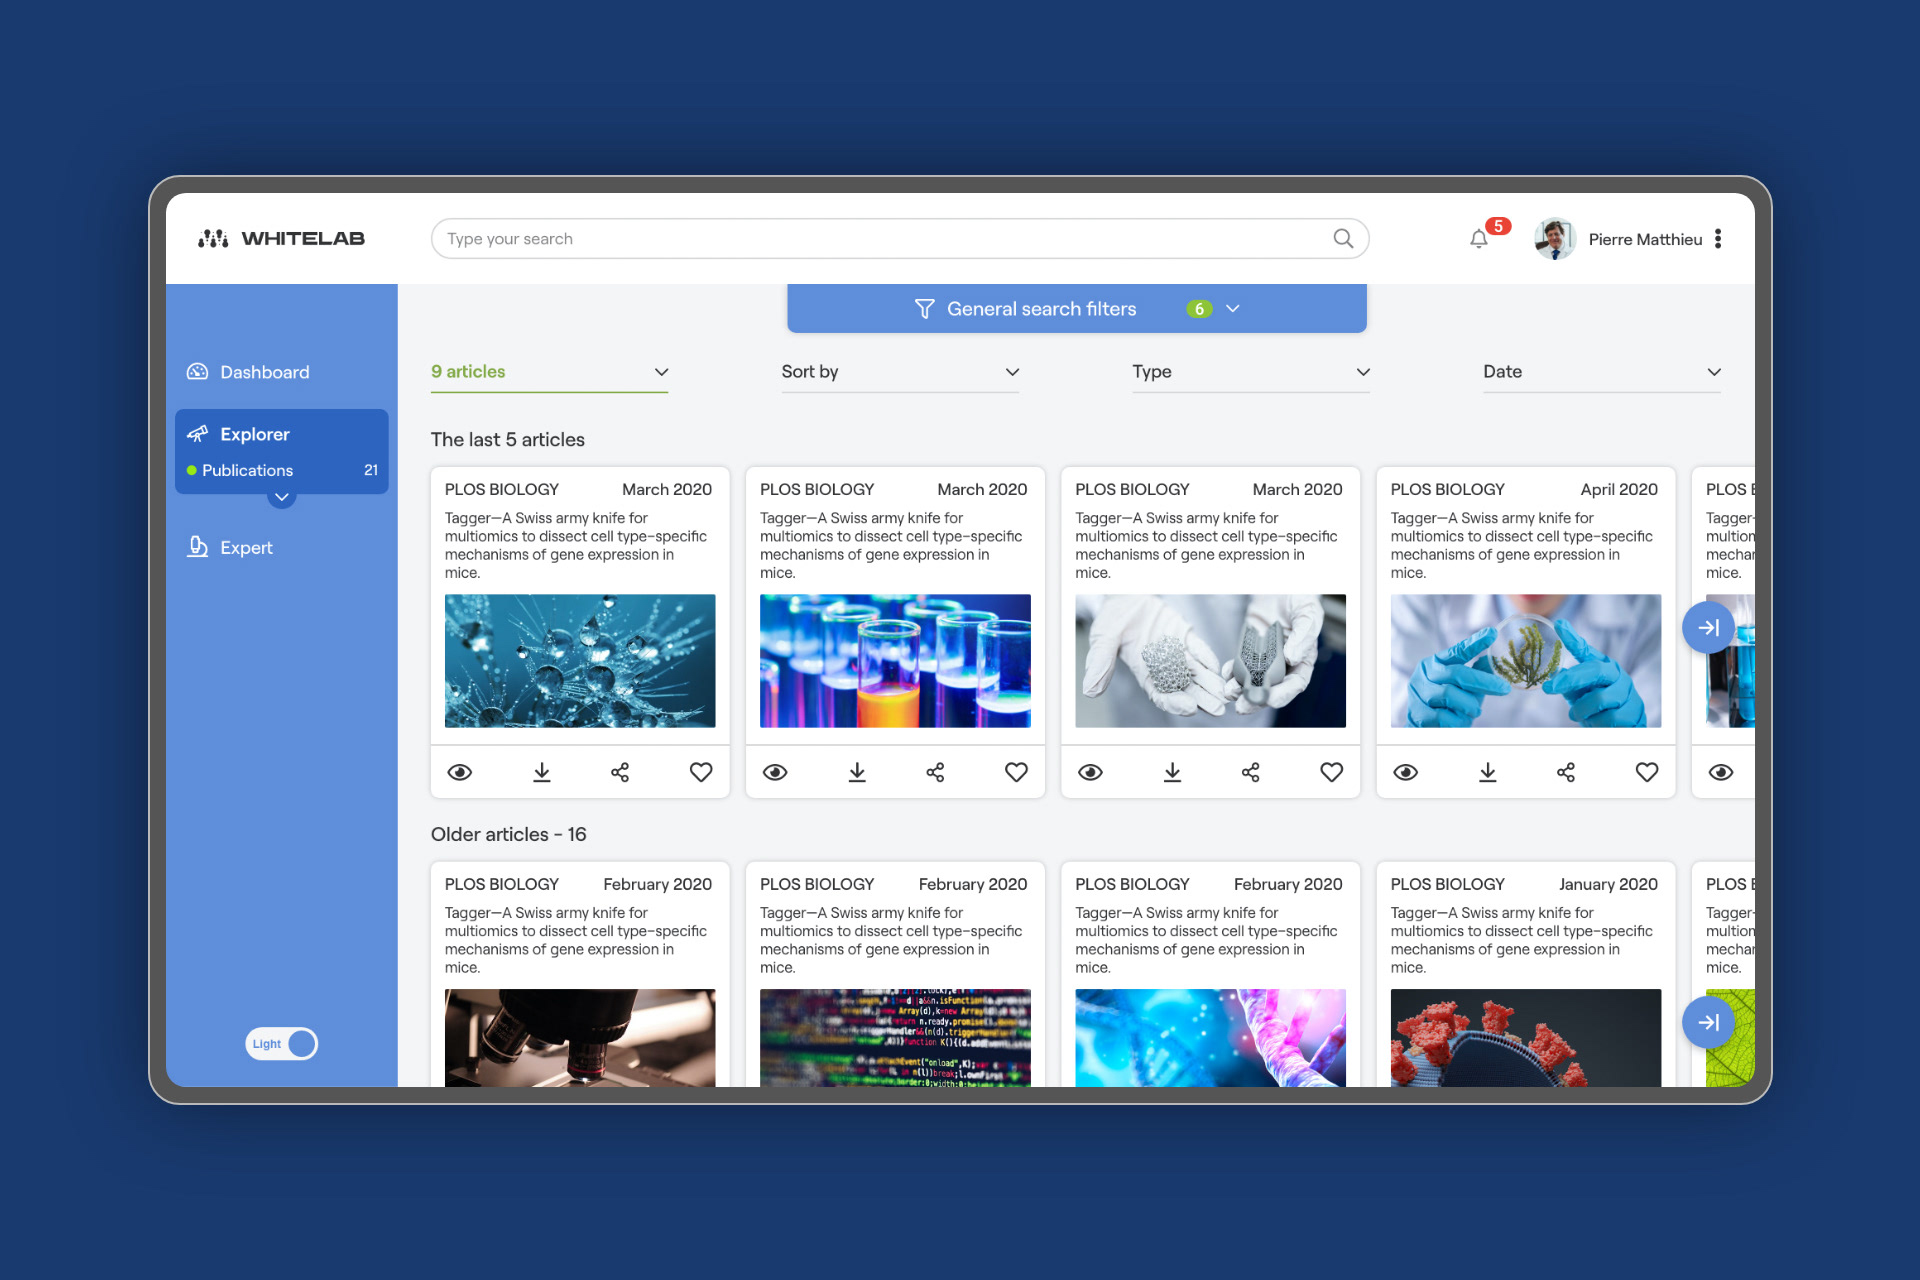Open Expert section in sidebar

tap(231, 547)
